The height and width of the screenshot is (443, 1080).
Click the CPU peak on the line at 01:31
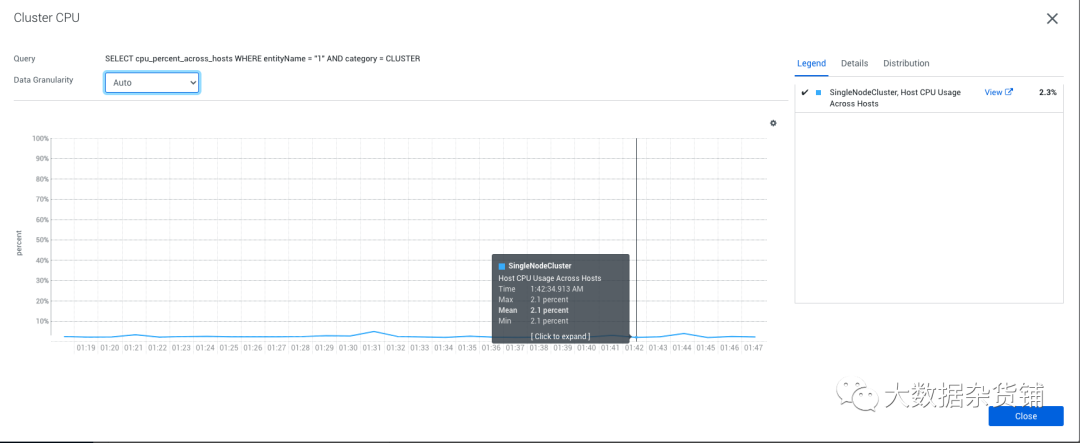click(373, 331)
